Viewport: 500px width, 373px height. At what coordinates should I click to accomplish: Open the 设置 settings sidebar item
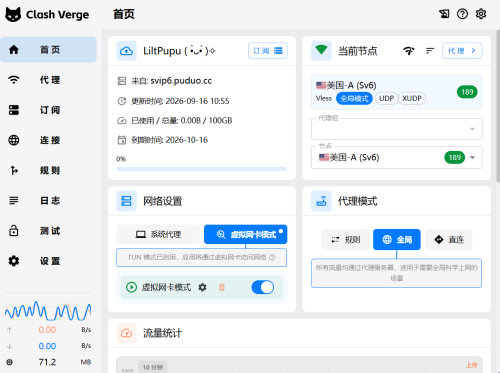tap(48, 261)
